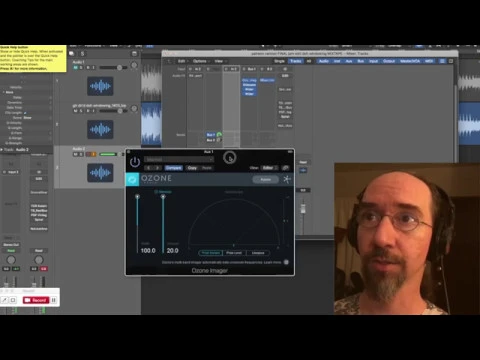Click the right channel strip pan knob
Image resolution: width=480 pixels, height=360 pixels.
39,259
